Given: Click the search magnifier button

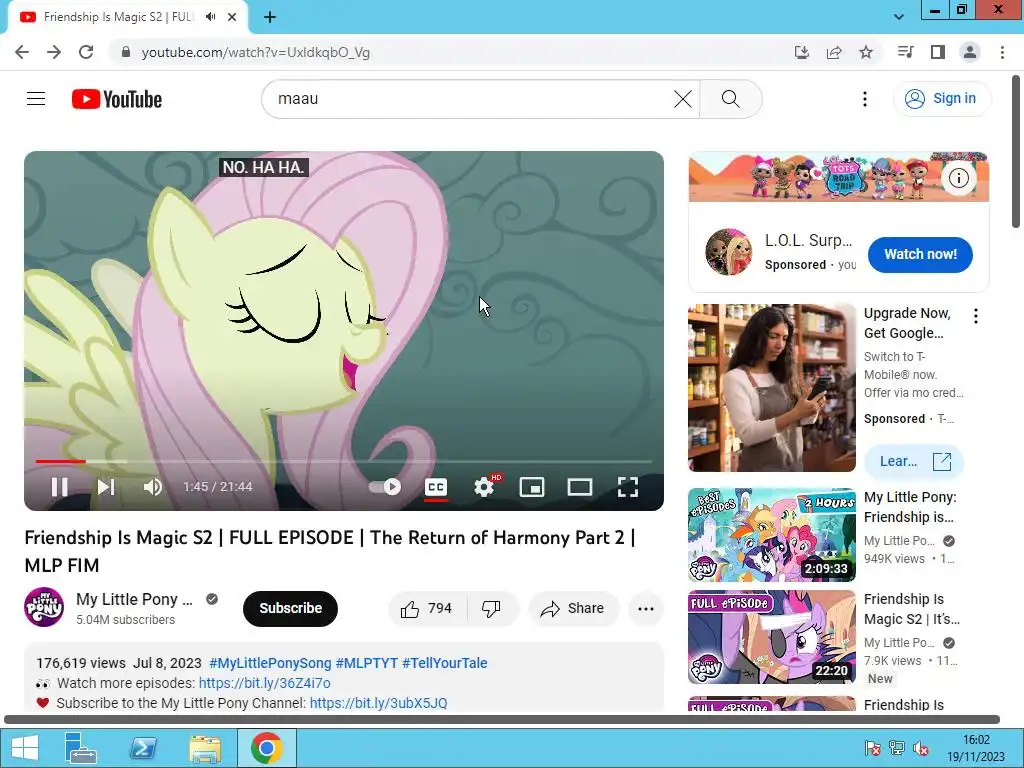Looking at the screenshot, I should click(x=731, y=99).
